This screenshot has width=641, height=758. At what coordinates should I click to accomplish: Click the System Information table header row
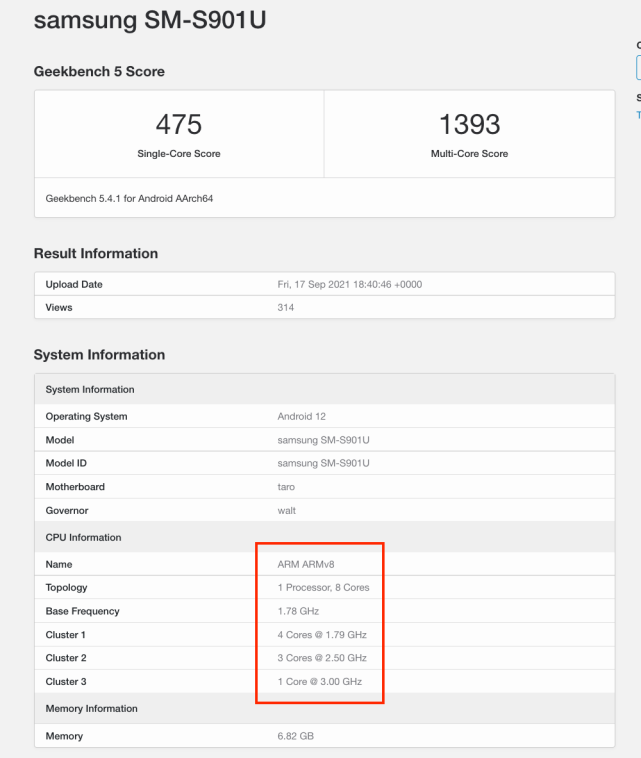pos(324,389)
